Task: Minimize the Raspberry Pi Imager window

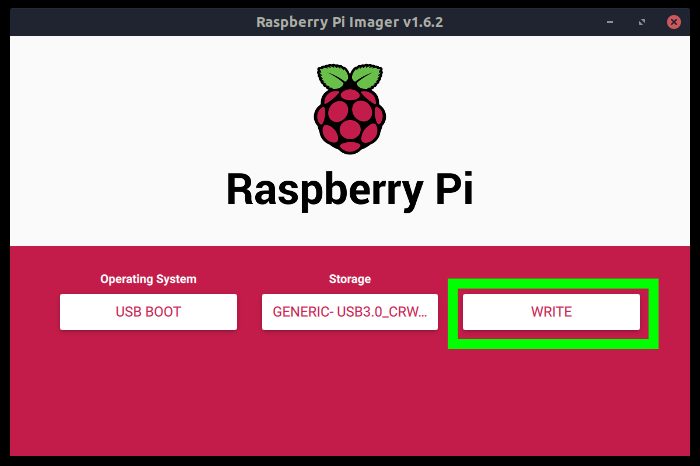Action: click(x=610, y=22)
